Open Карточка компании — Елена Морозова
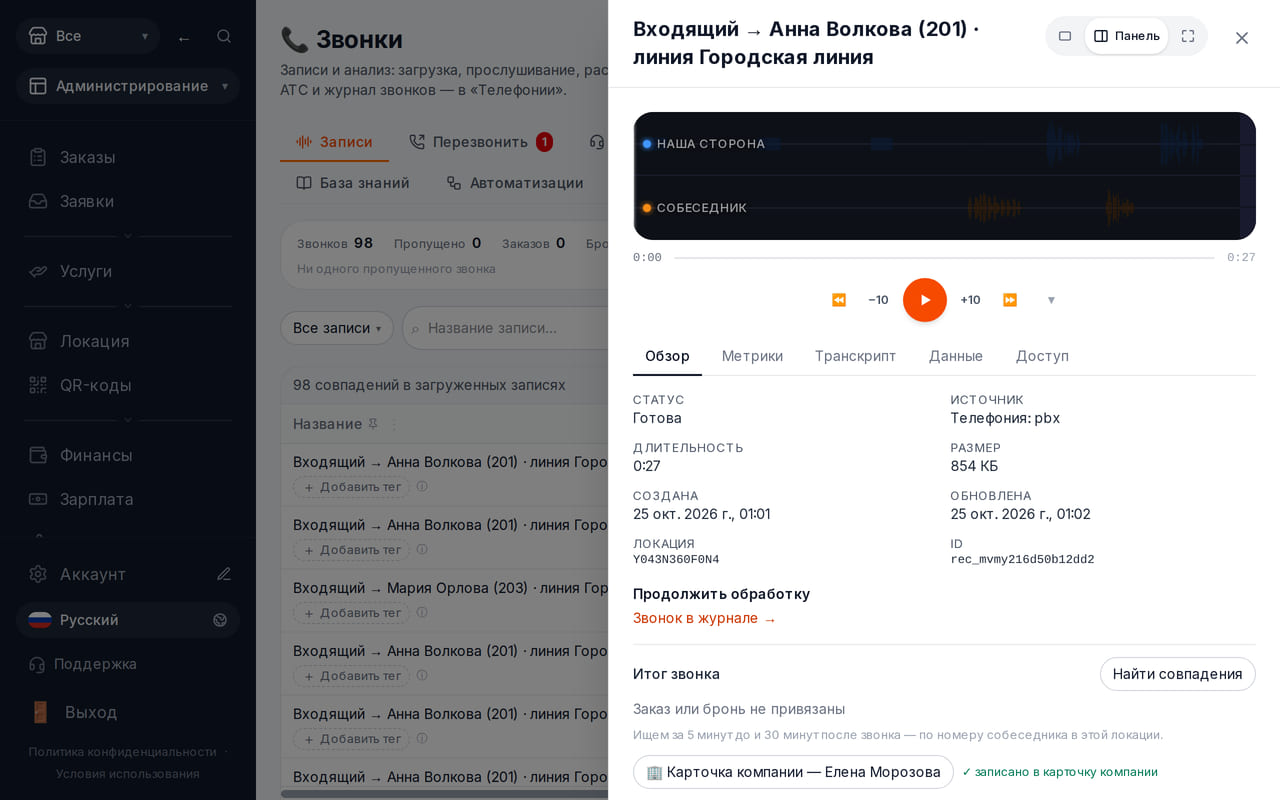The image size is (1280, 800). [x=793, y=772]
